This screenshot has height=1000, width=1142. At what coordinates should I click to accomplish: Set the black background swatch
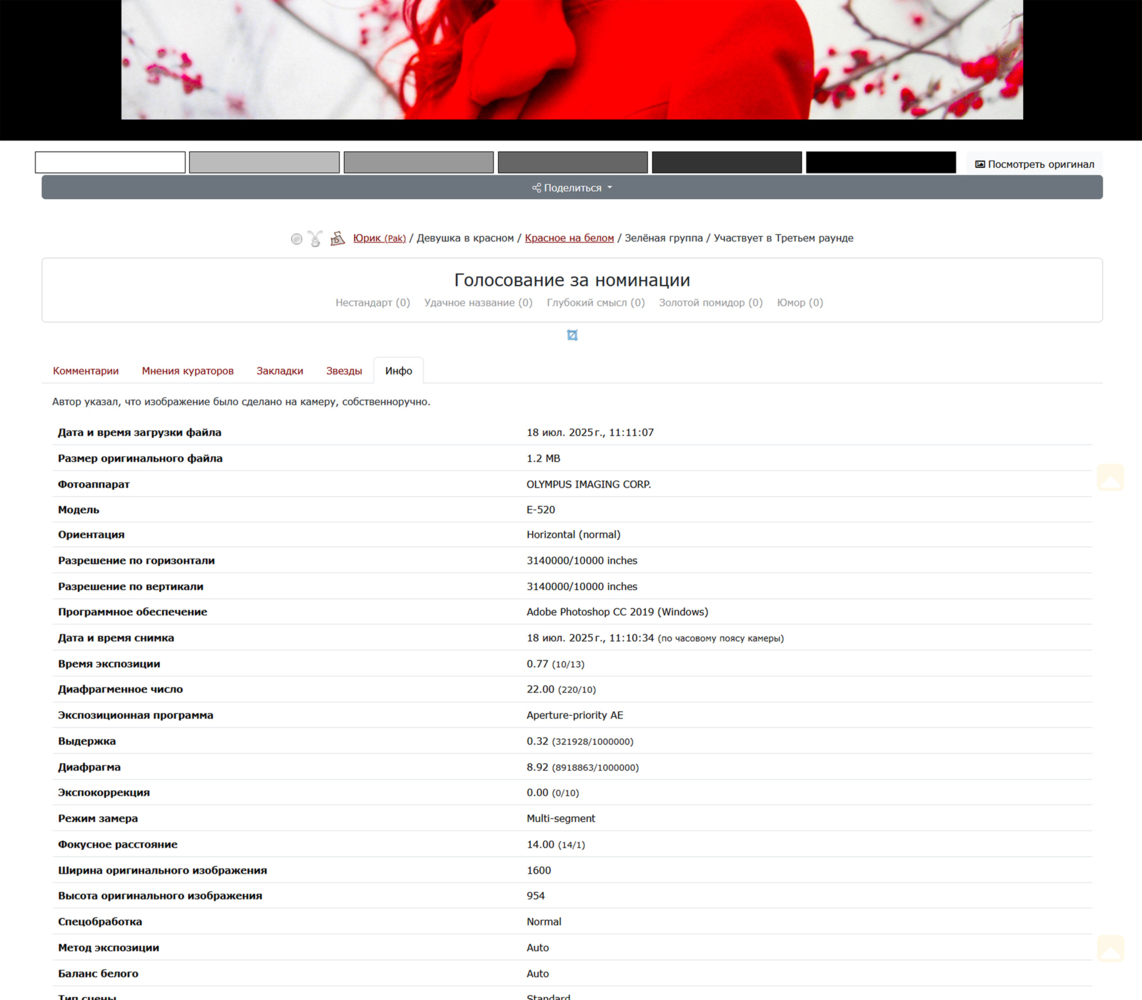point(881,162)
